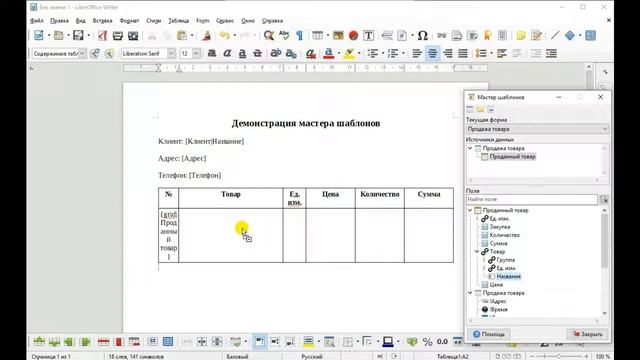
Task: Click the Товар table header cell
Action: coord(231,198)
